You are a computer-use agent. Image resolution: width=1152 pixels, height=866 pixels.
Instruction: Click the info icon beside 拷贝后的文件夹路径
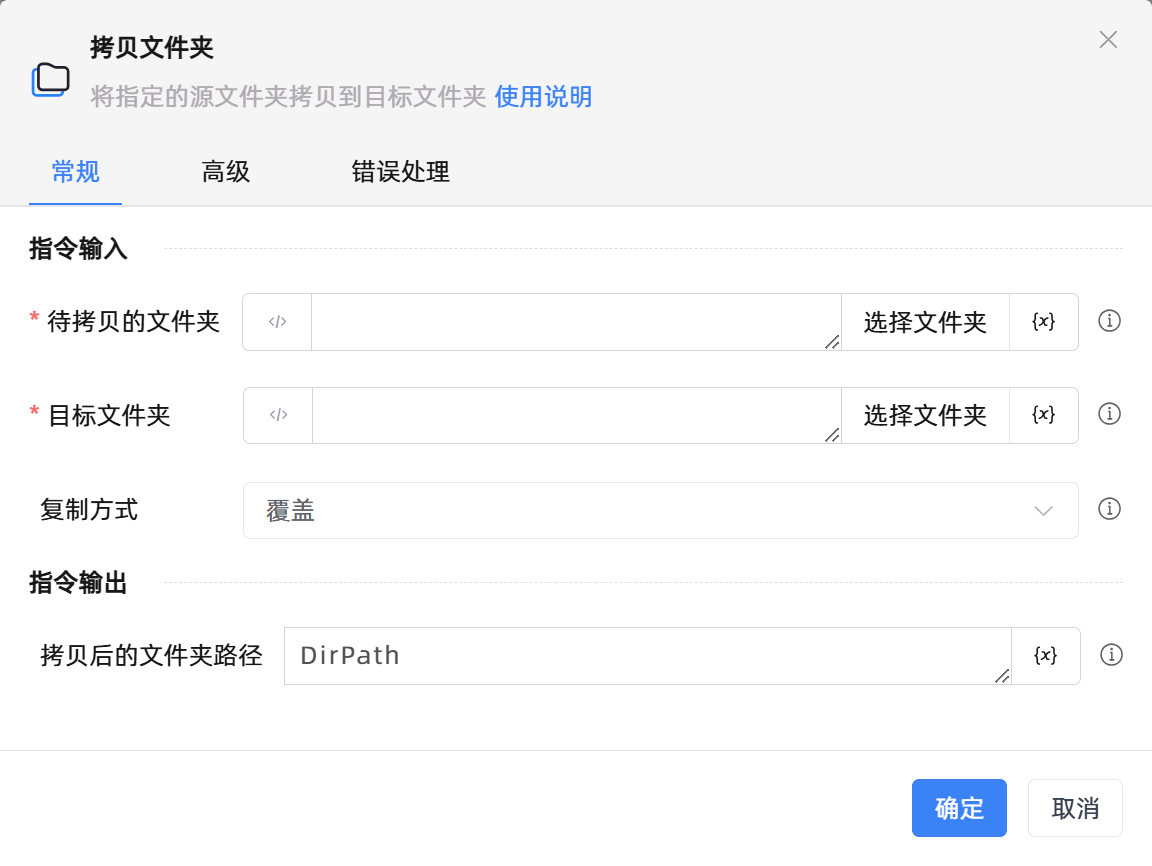tap(1109, 655)
